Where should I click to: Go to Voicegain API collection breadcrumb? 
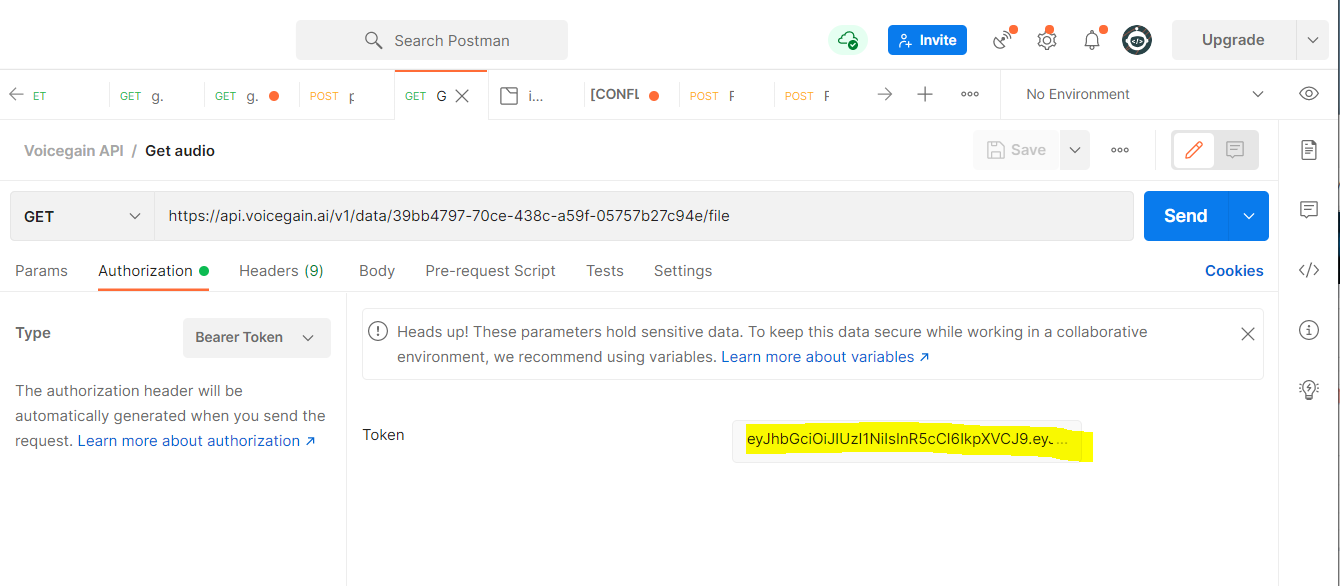(74, 151)
